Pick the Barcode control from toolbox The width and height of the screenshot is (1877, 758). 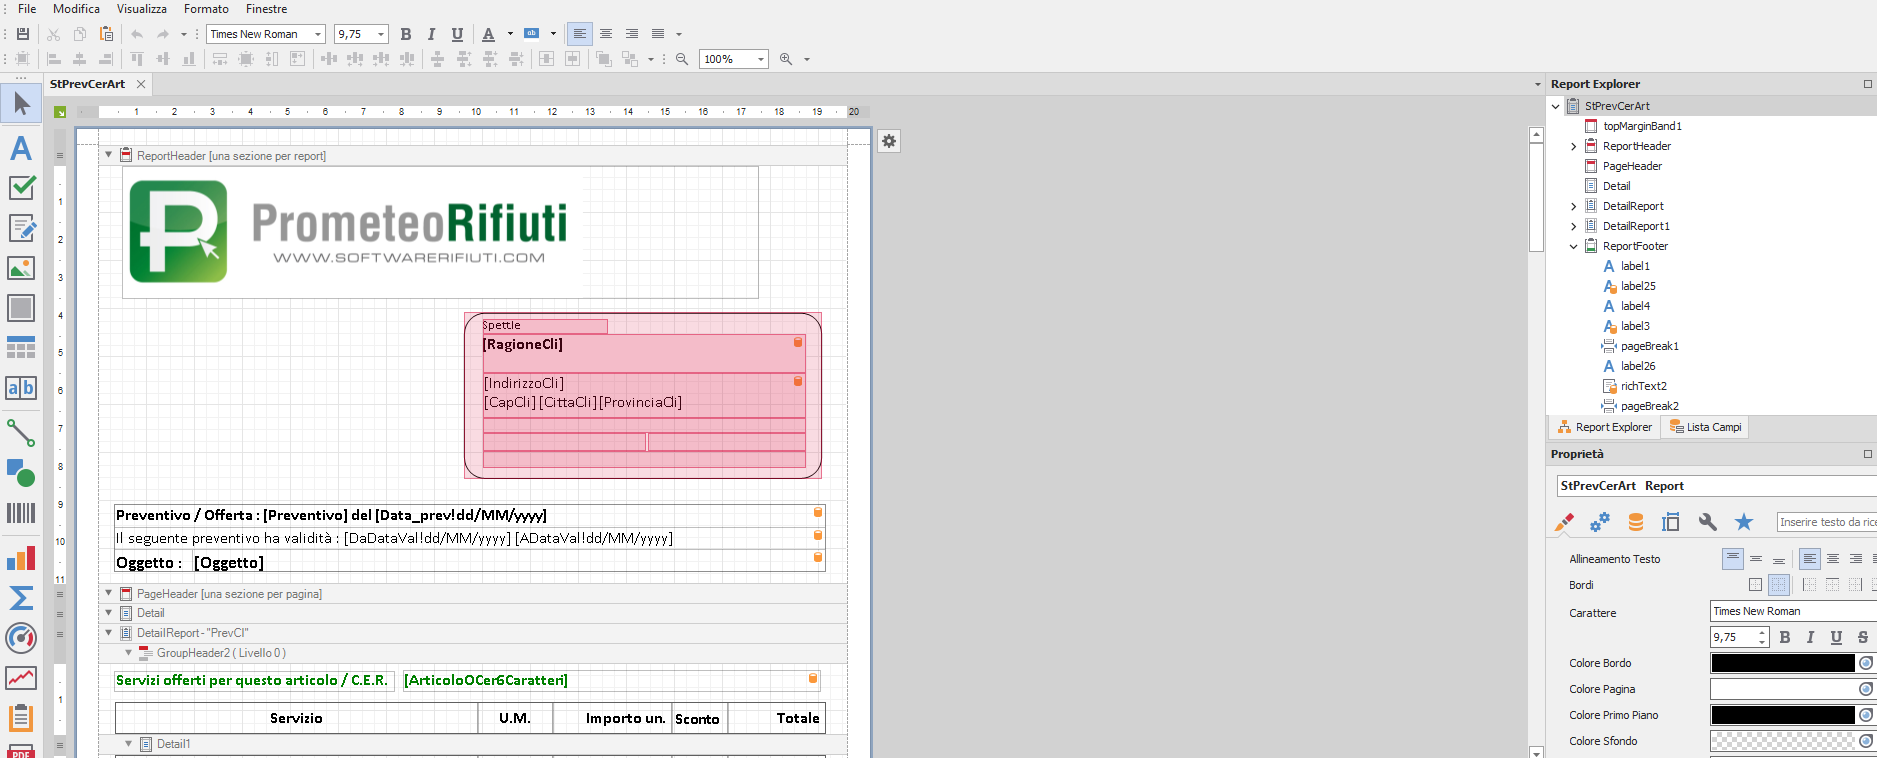point(21,513)
